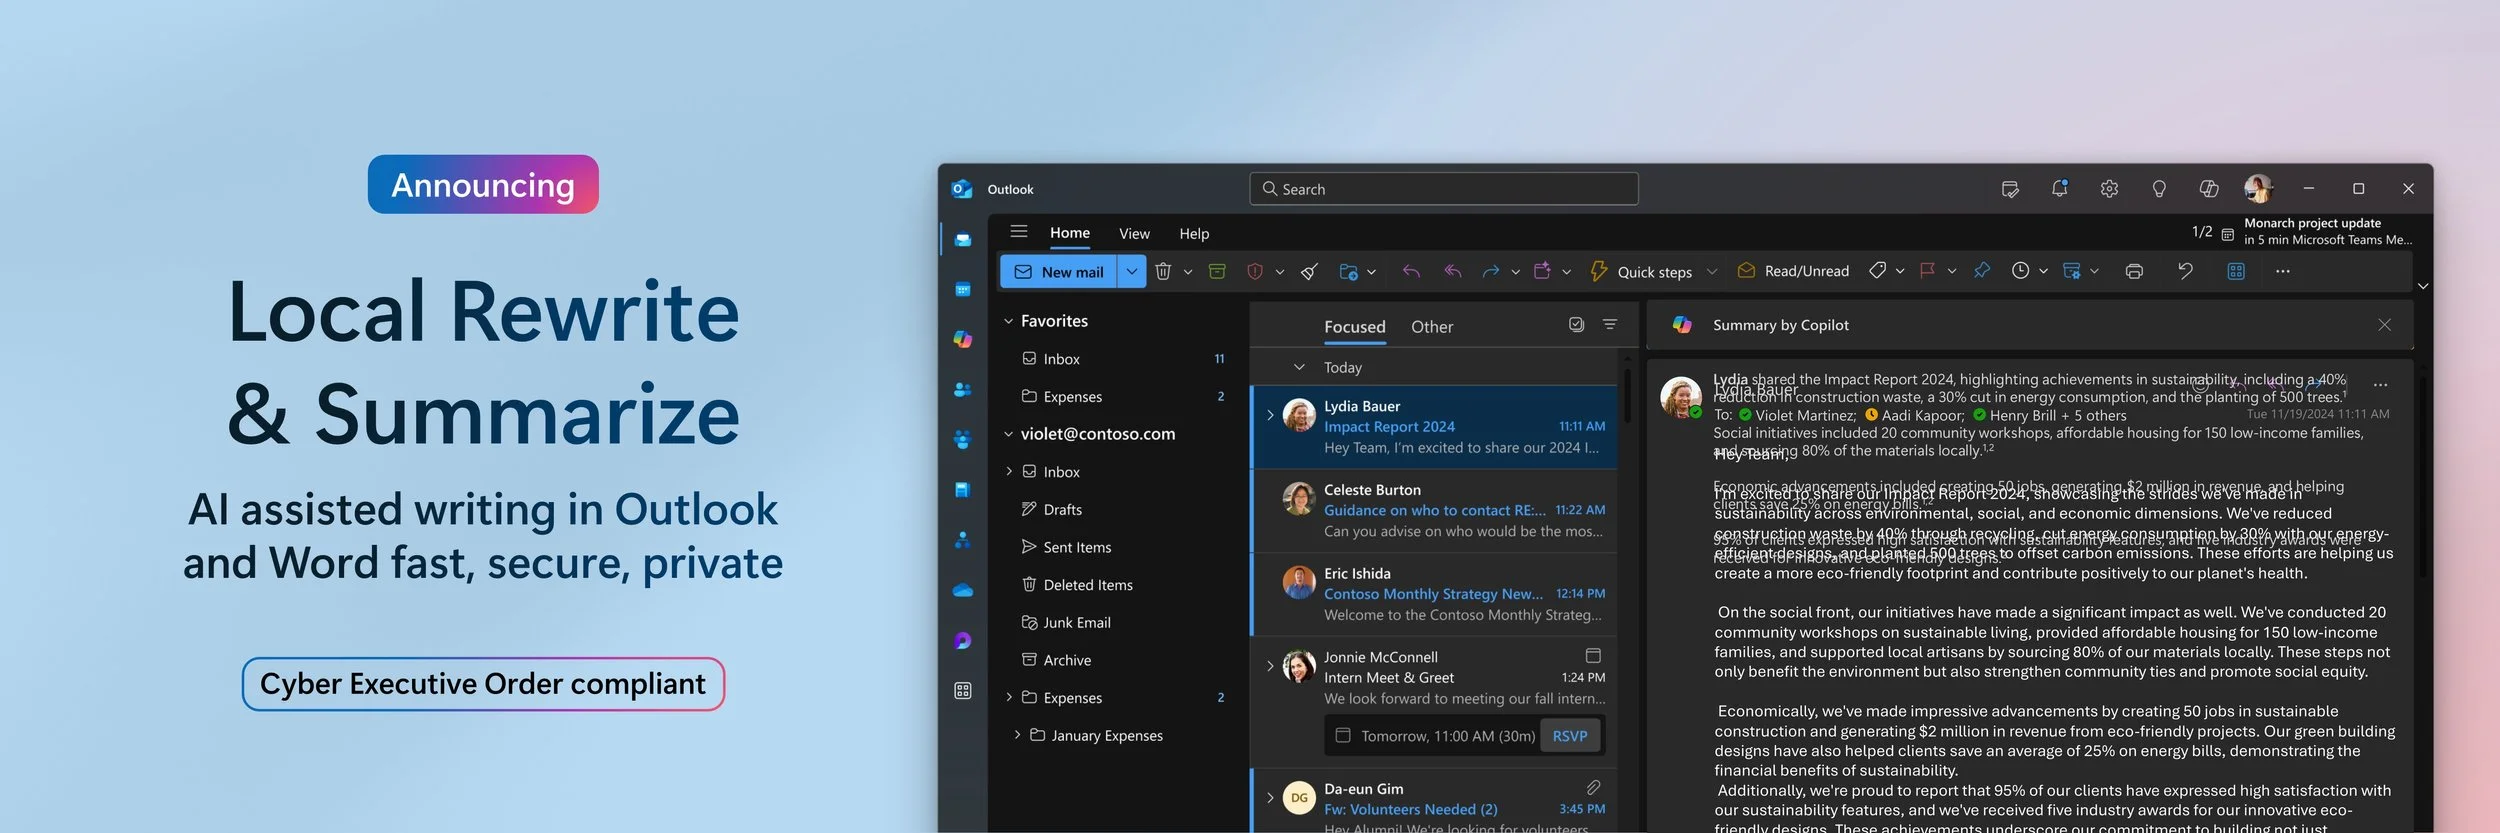Screen dimensions: 2500x833
Task: Click the Reply all double-arrow icon
Action: tap(1453, 271)
